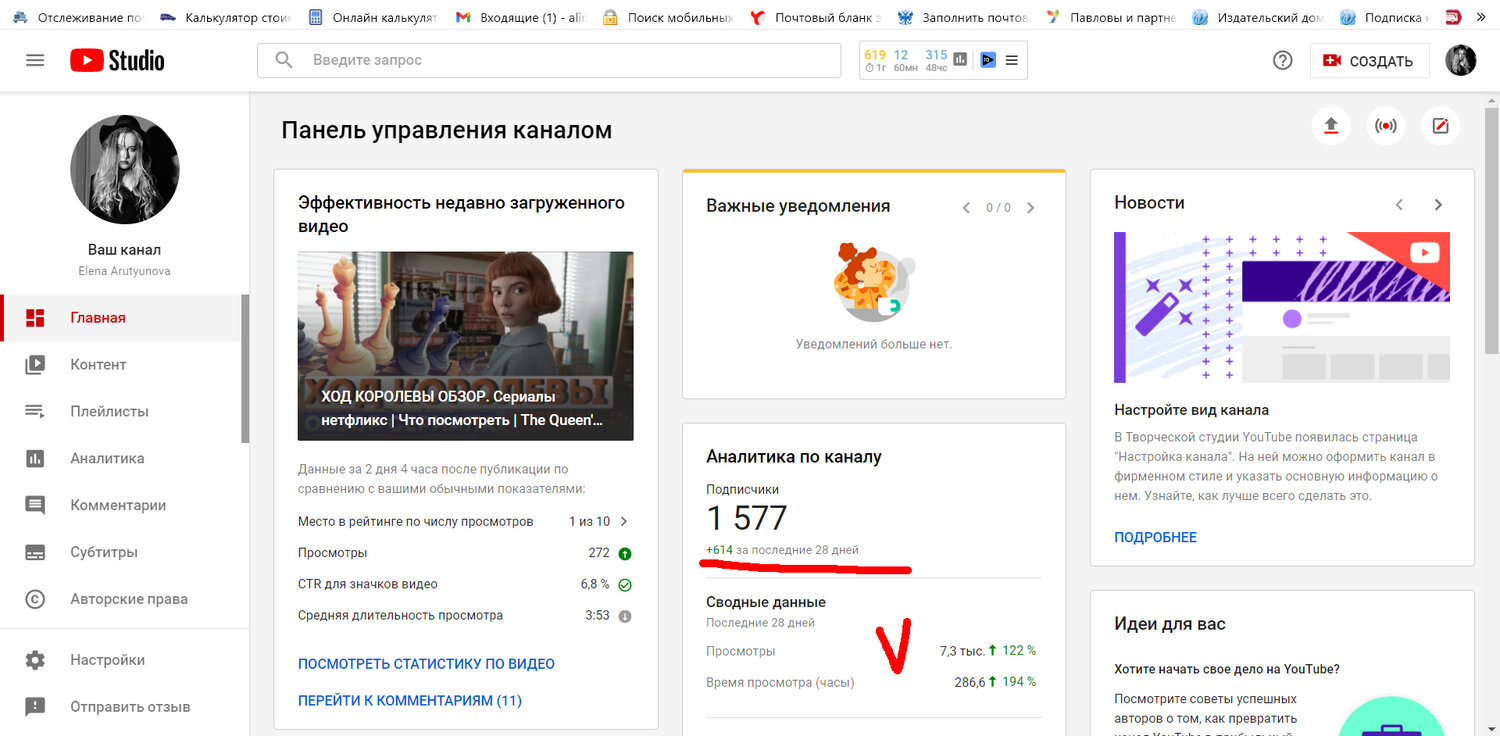This screenshot has height=736, width=1500.
Task: Open Павловы и партне bookmark
Action: pos(1112,17)
